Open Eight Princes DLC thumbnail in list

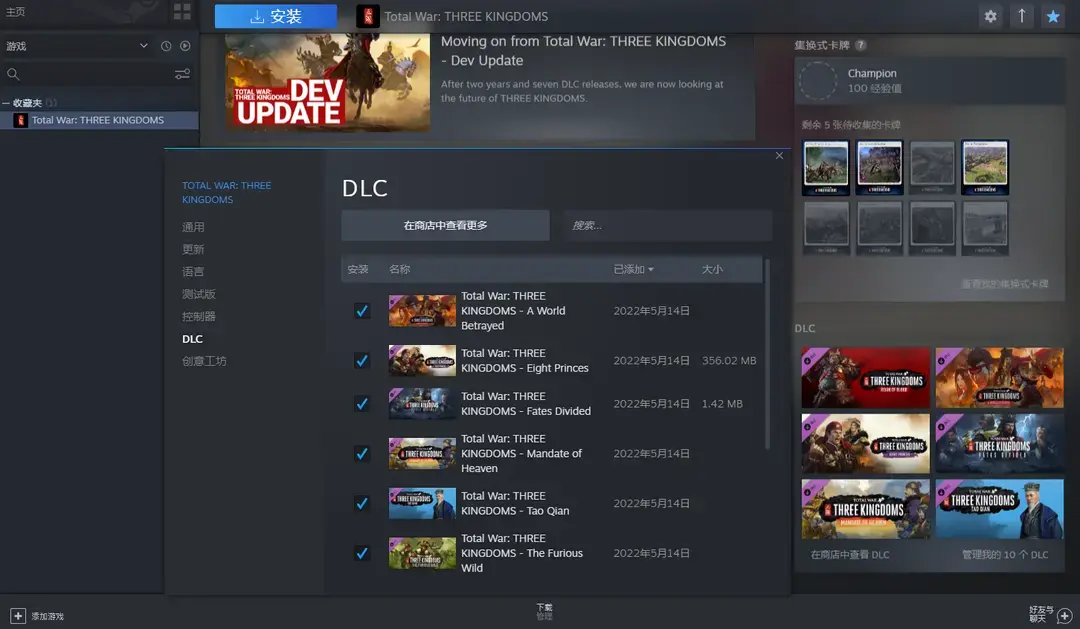(422, 361)
